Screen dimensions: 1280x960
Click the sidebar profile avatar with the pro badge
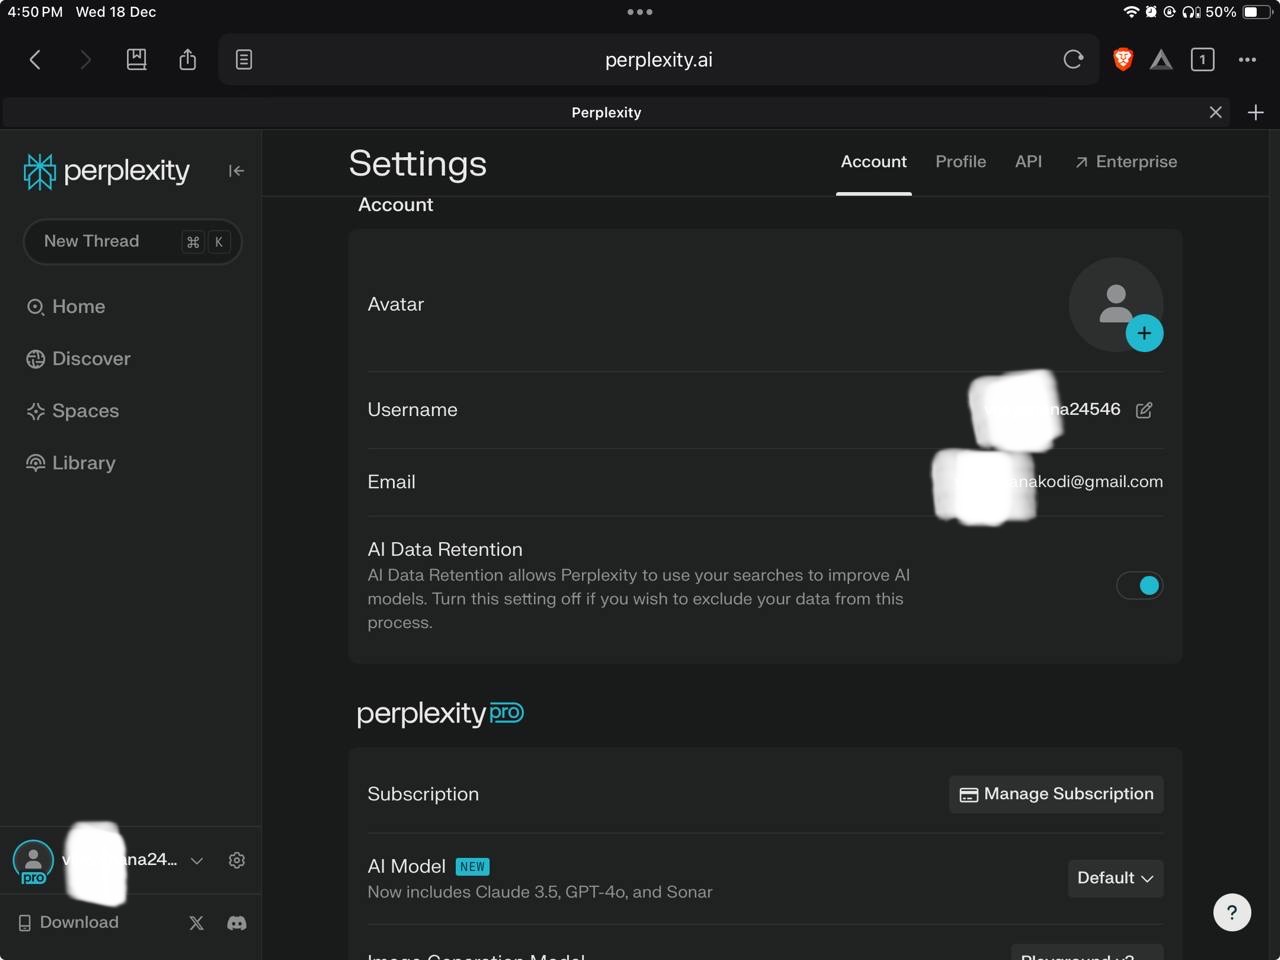coord(33,861)
